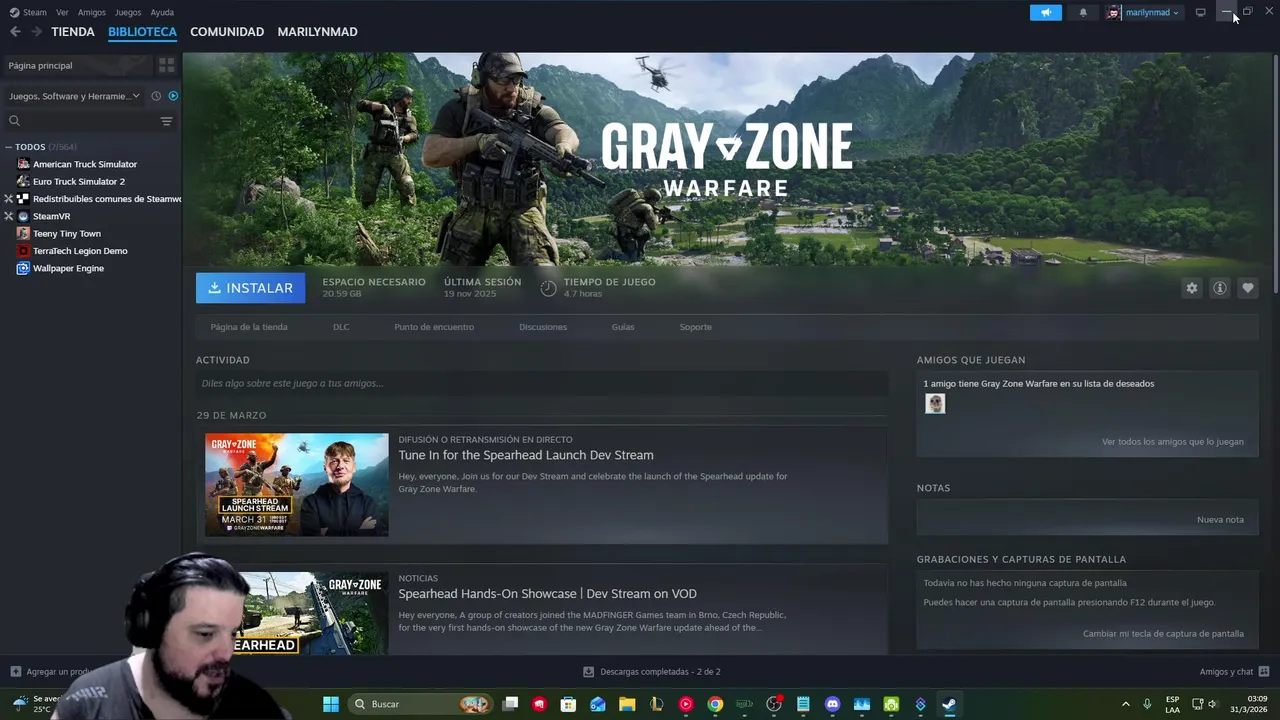1280x720 pixels.
Task: Open Google Chrome from the taskbar
Action: (x=715, y=704)
